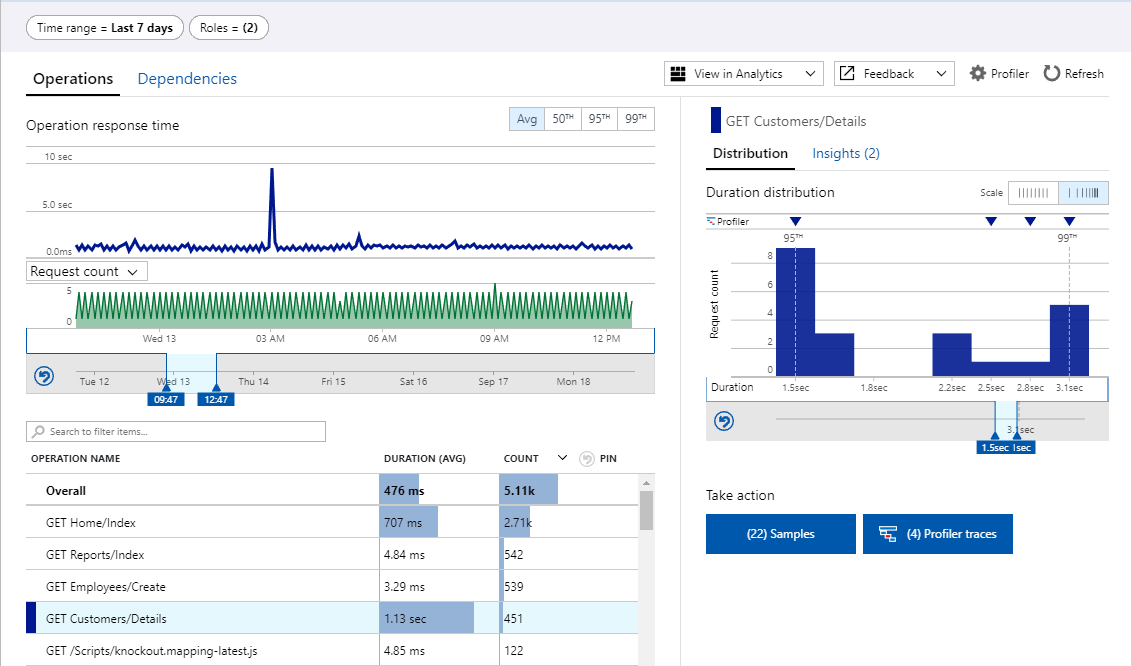Open the Profiler gear icon

(977, 74)
